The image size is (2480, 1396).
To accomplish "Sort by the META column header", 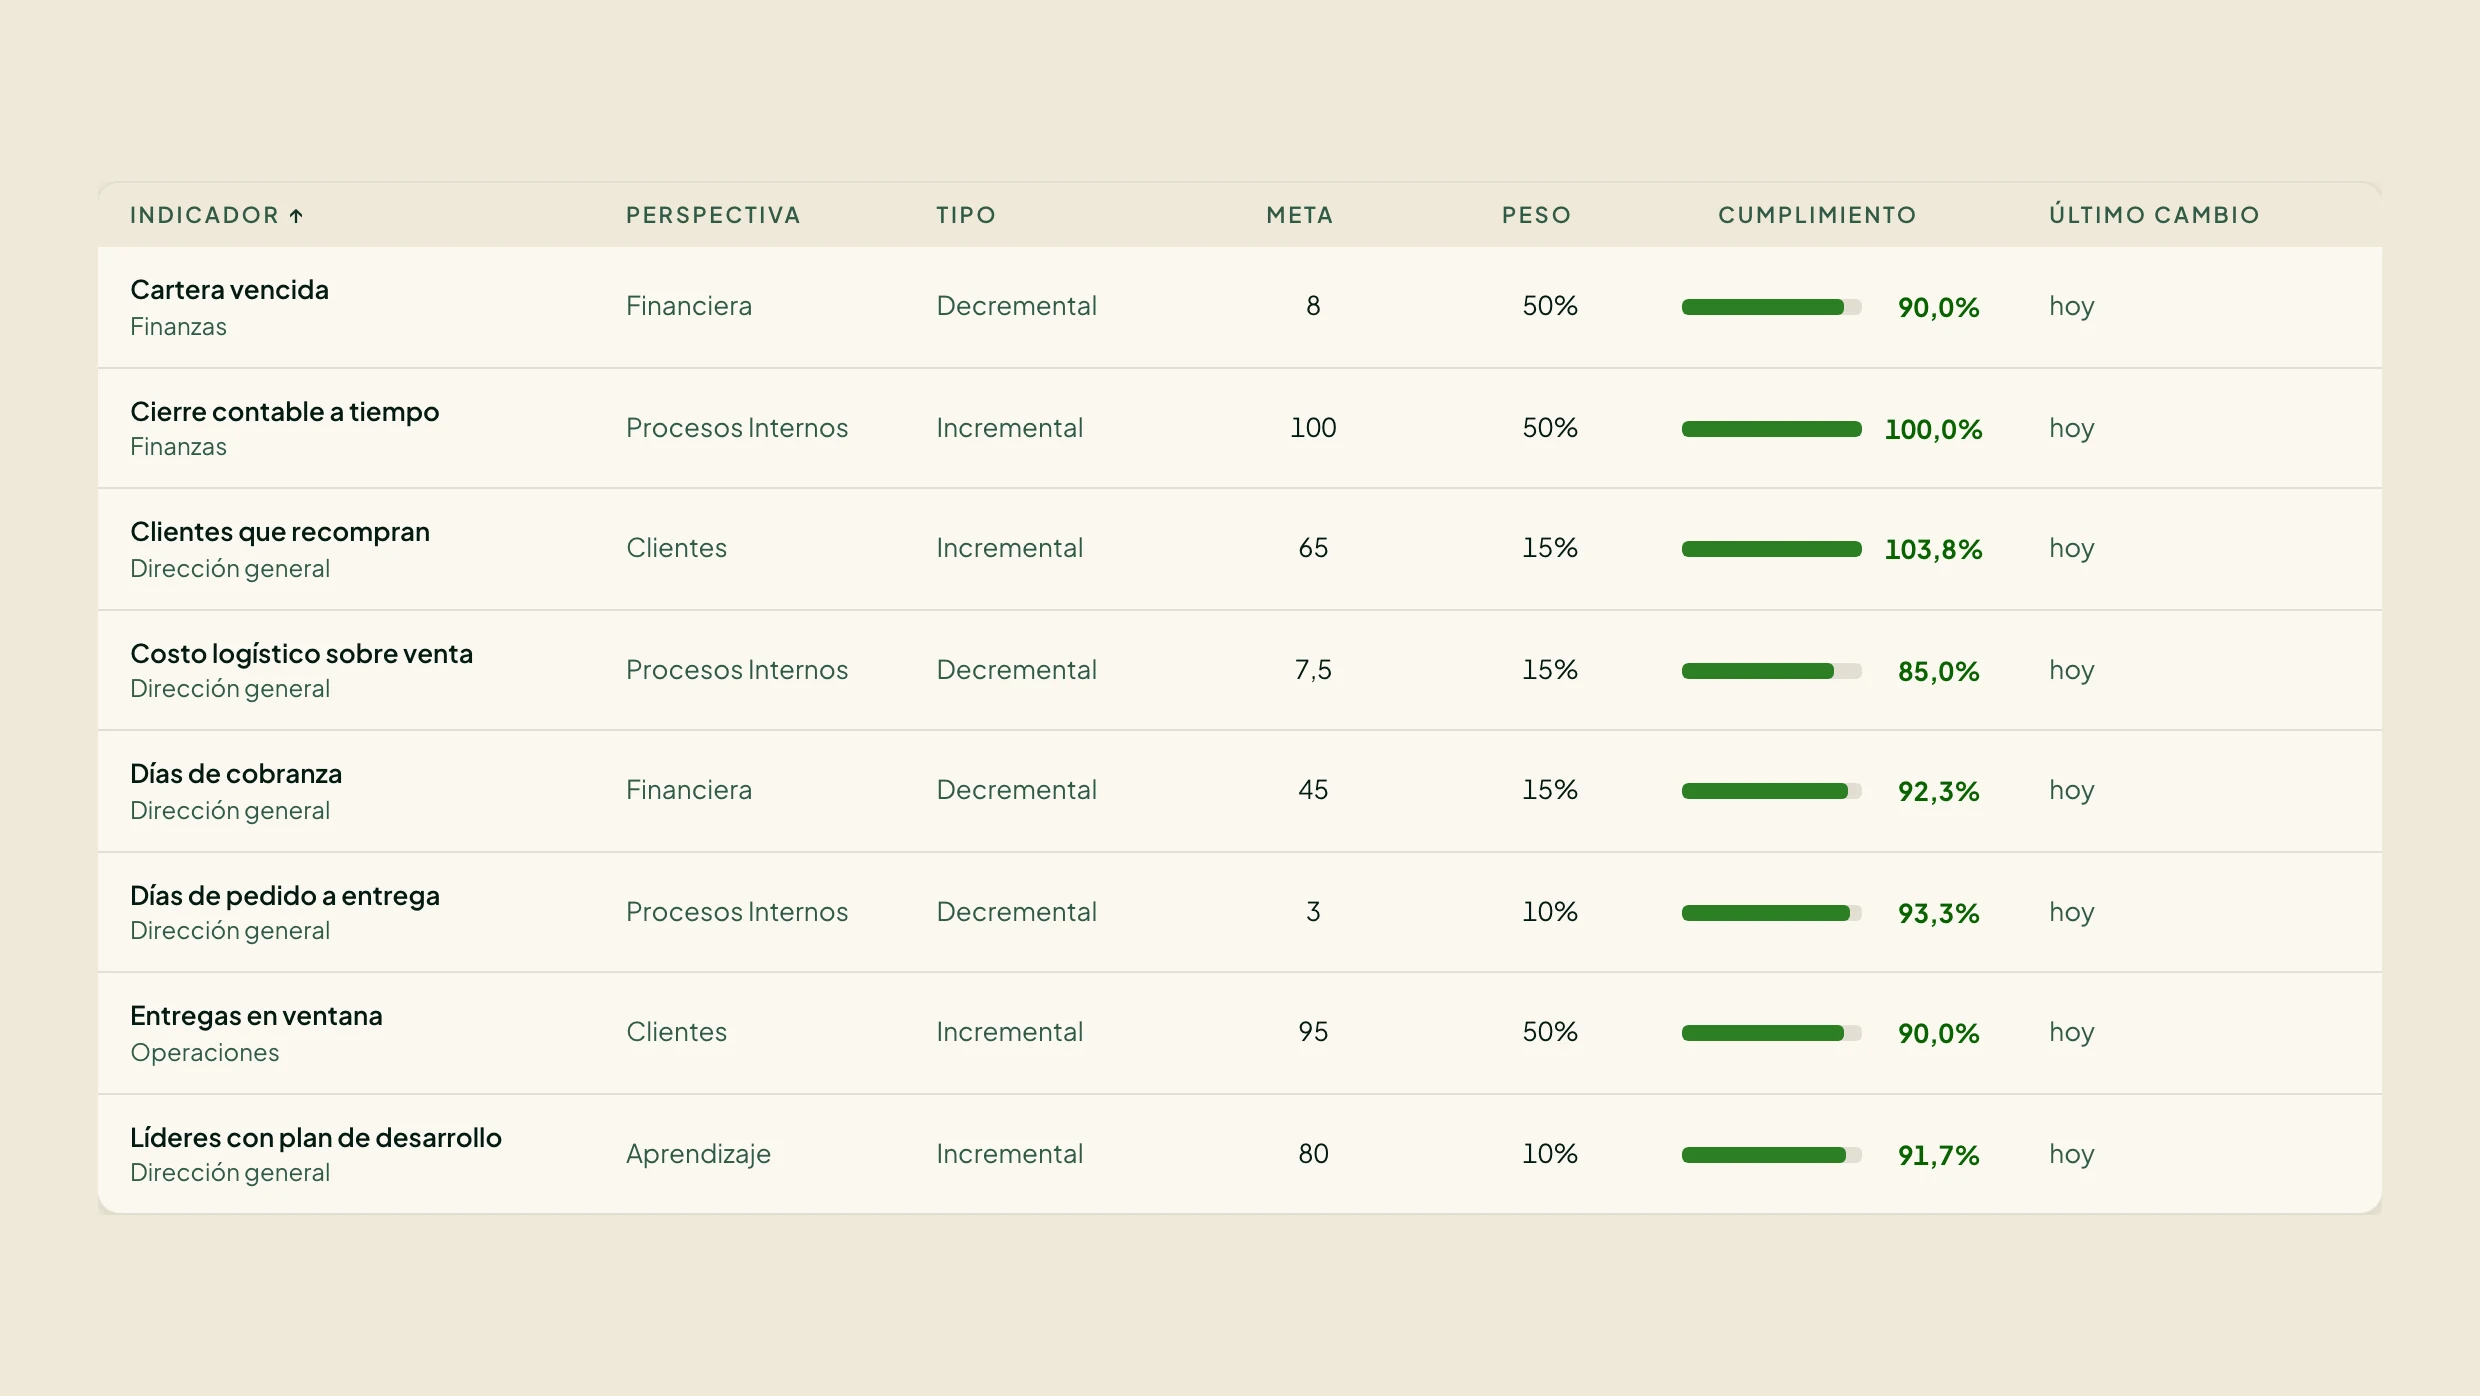I will pyautogui.click(x=1300, y=215).
